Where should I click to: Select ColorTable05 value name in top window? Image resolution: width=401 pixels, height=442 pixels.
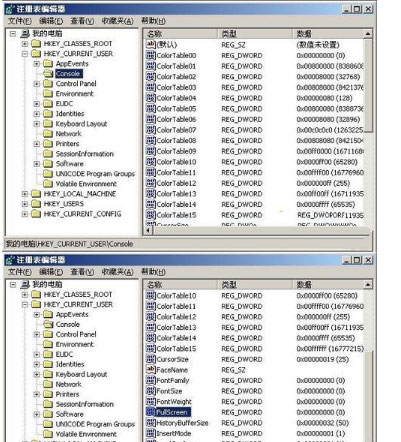click(176, 109)
